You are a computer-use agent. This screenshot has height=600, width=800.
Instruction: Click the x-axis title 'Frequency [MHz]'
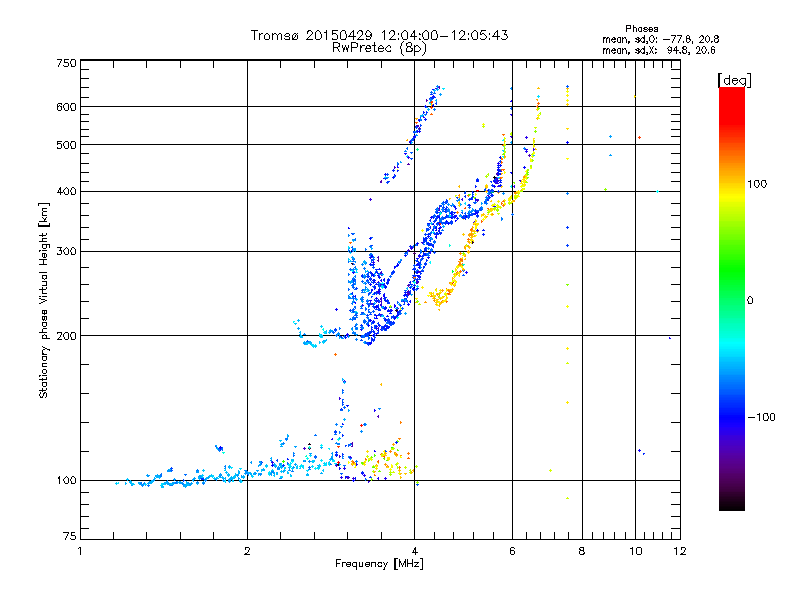tap(379, 564)
